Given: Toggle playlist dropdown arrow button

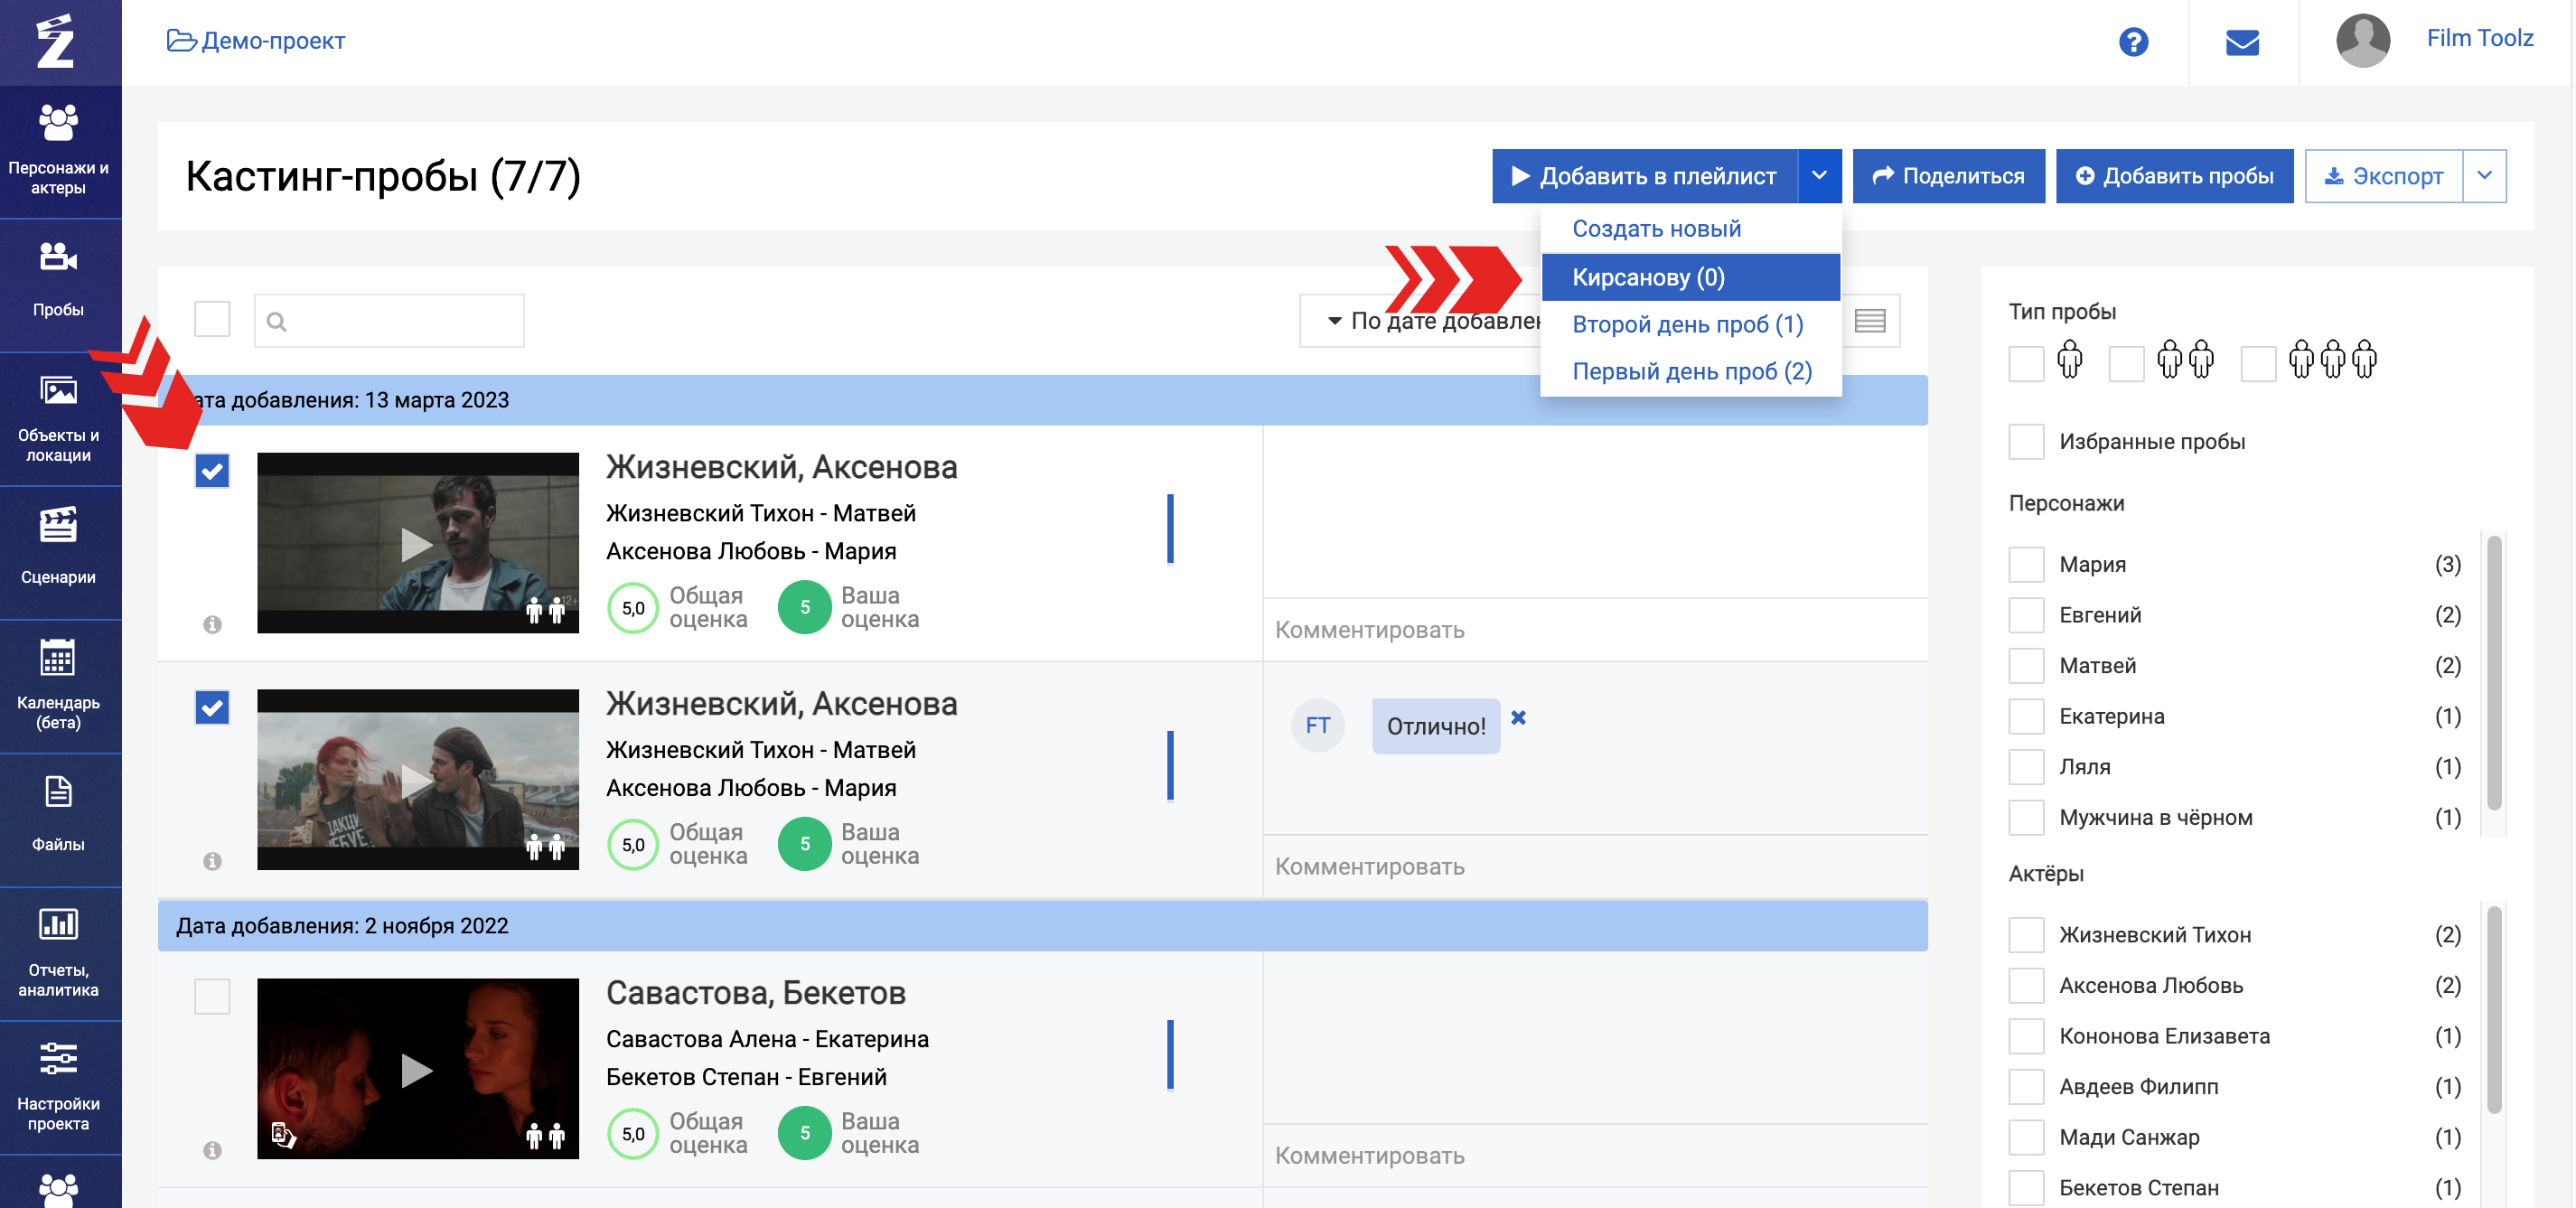Looking at the screenshot, I should point(1819,176).
